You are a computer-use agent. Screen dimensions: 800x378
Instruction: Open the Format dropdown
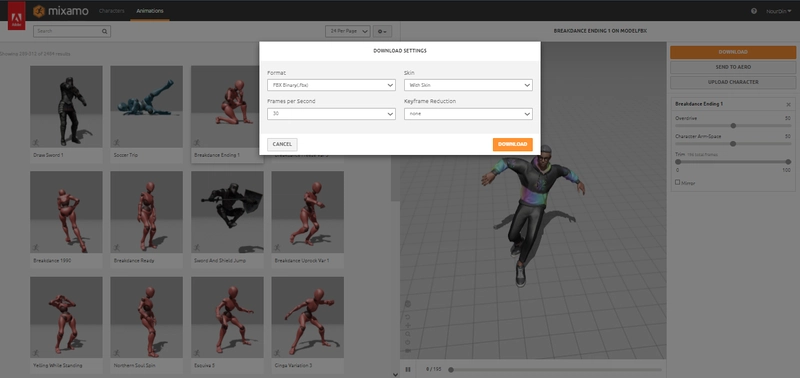[331, 85]
